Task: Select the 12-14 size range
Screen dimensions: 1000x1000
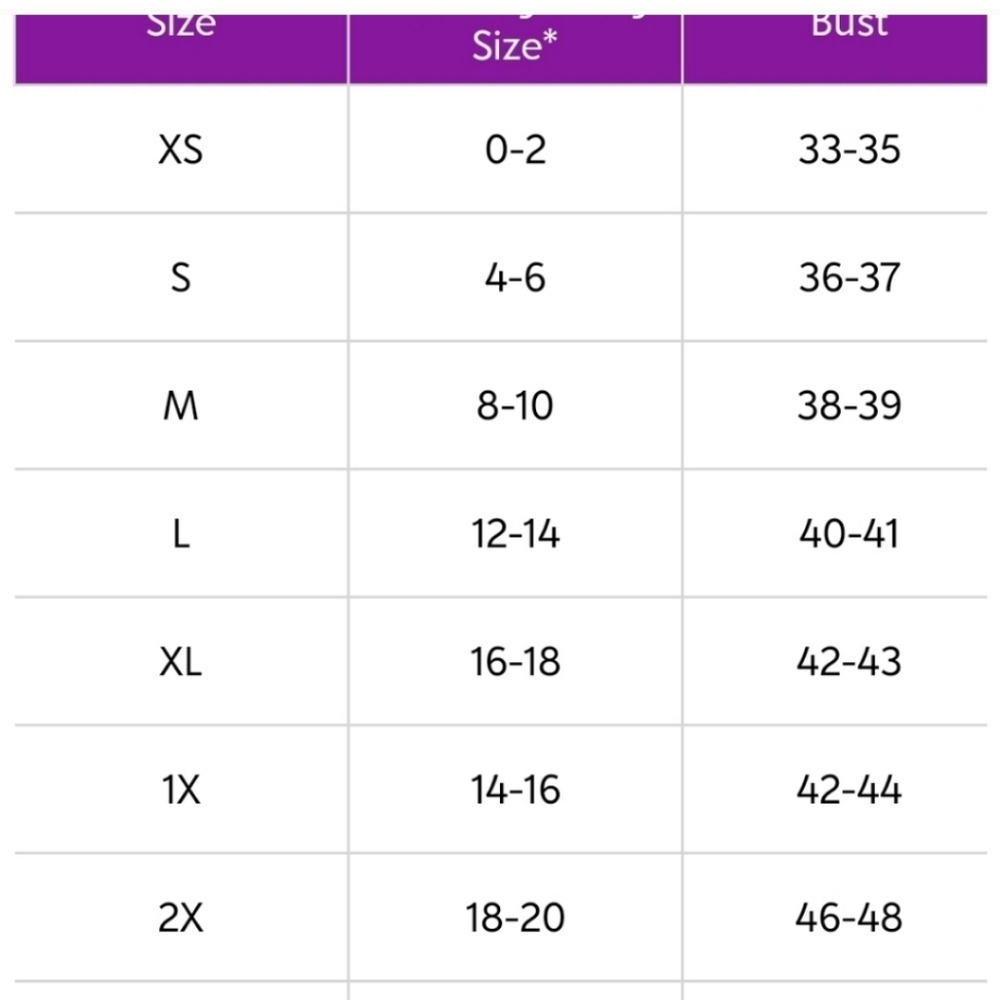Action: point(515,534)
